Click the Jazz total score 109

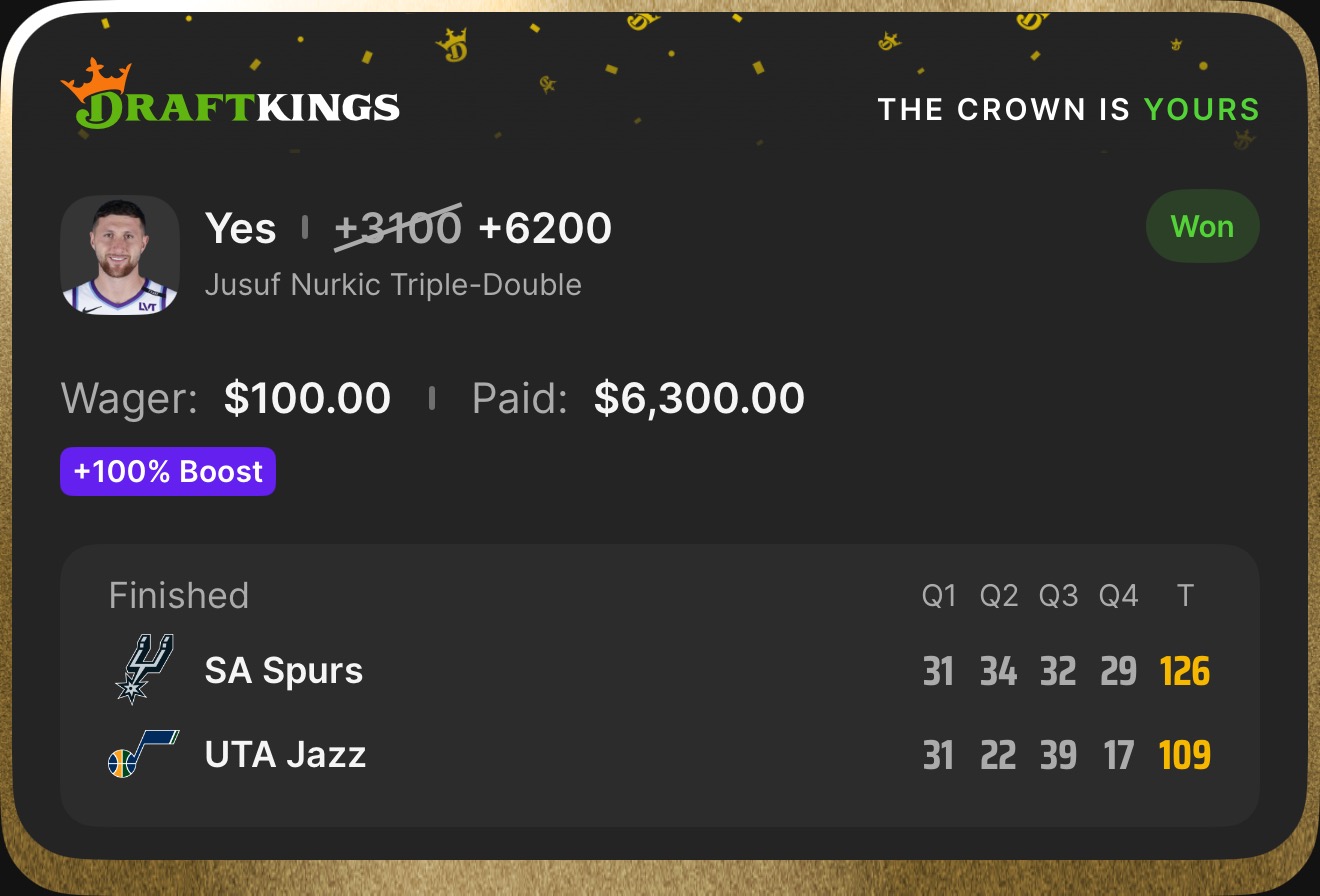pyautogui.click(x=1185, y=755)
